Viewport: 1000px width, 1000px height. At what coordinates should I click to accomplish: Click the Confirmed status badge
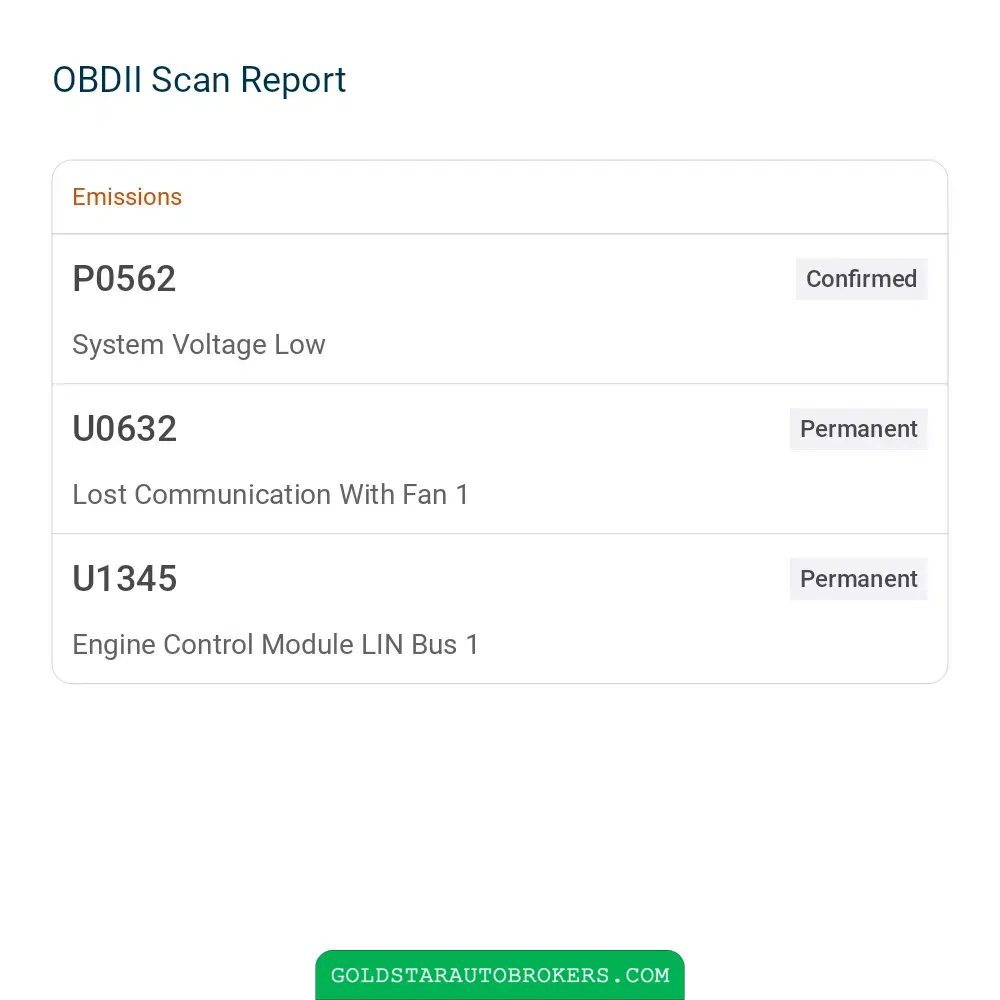(x=862, y=279)
